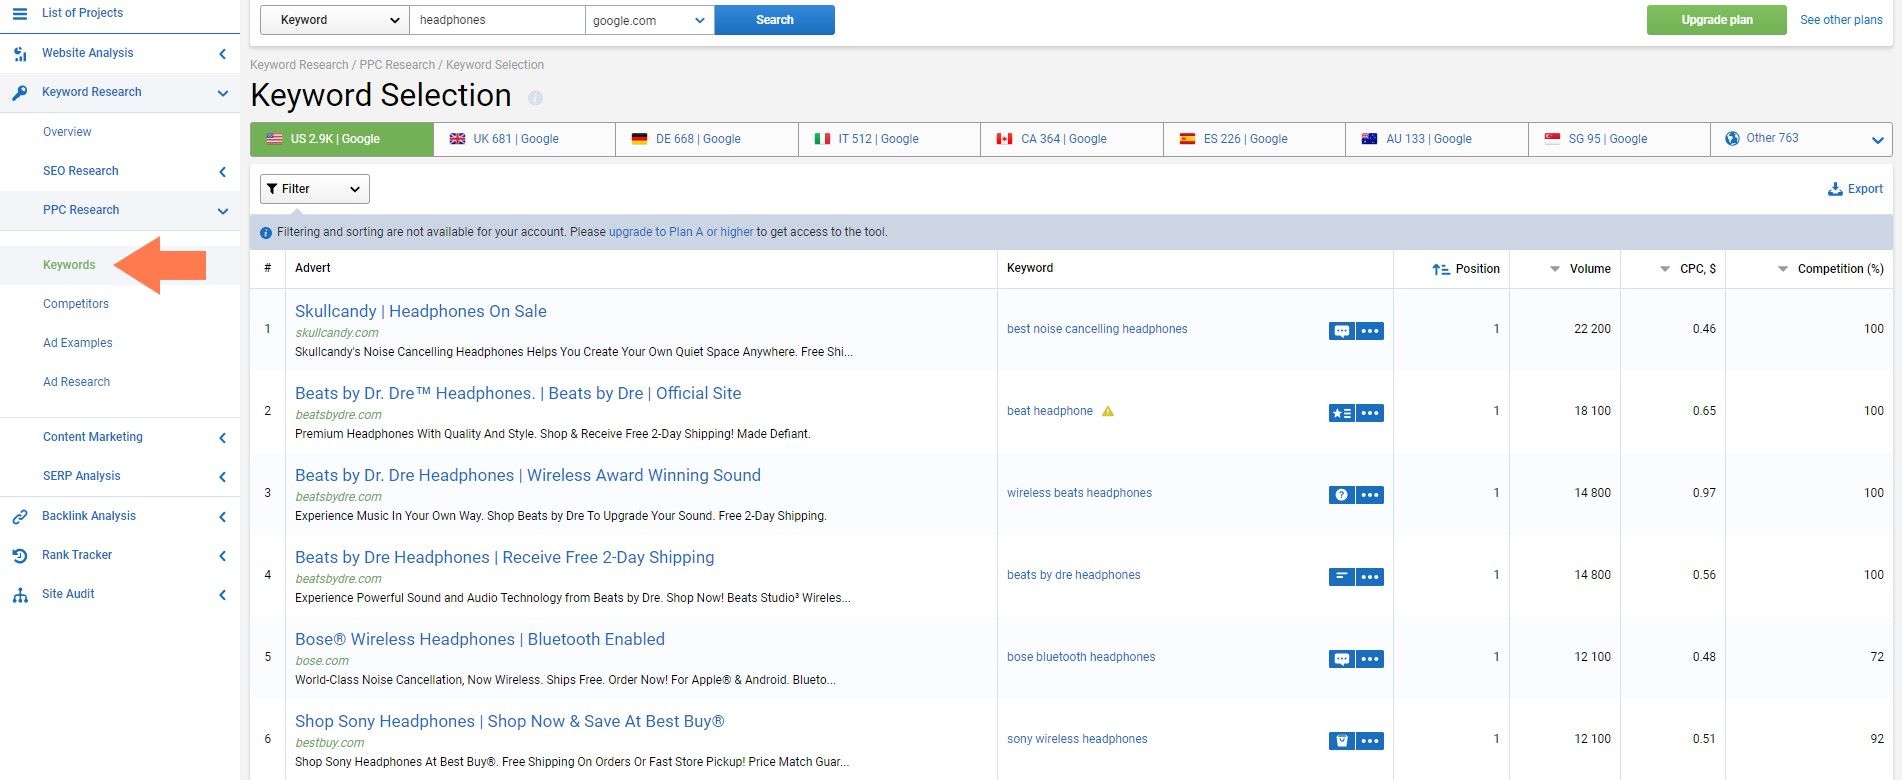Click the sony wireless headphones keyword
Screen dimensions: 1902x780
point(1077,739)
